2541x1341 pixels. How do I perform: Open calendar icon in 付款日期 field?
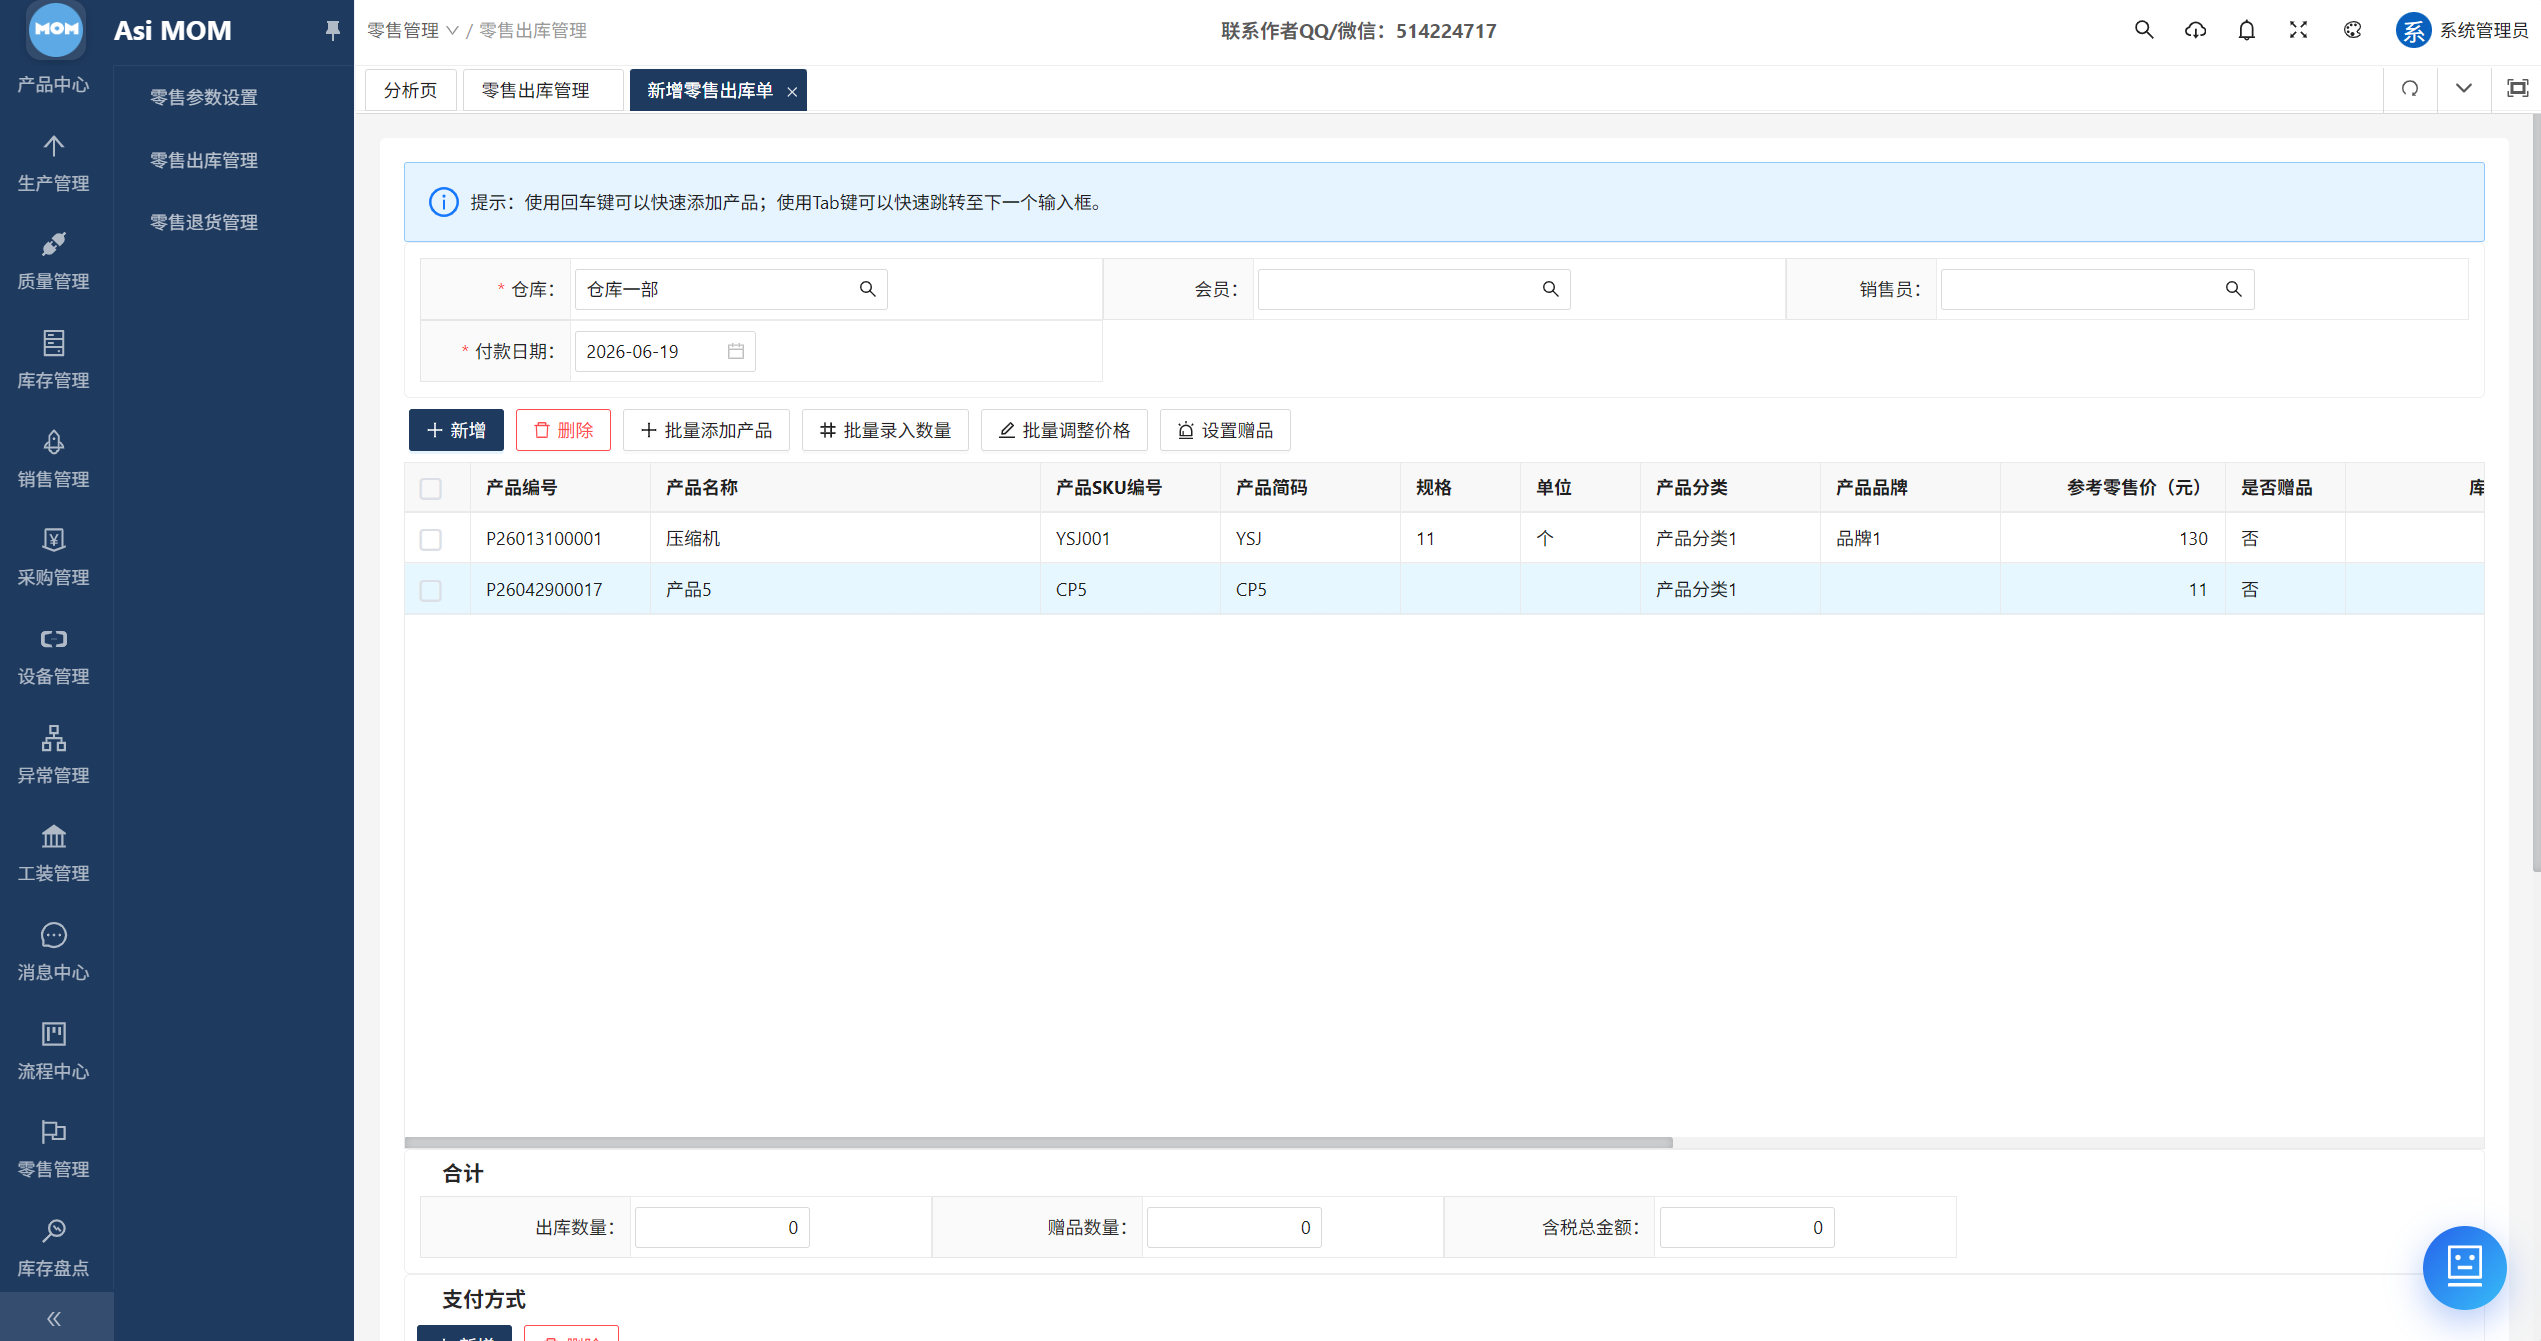(736, 351)
